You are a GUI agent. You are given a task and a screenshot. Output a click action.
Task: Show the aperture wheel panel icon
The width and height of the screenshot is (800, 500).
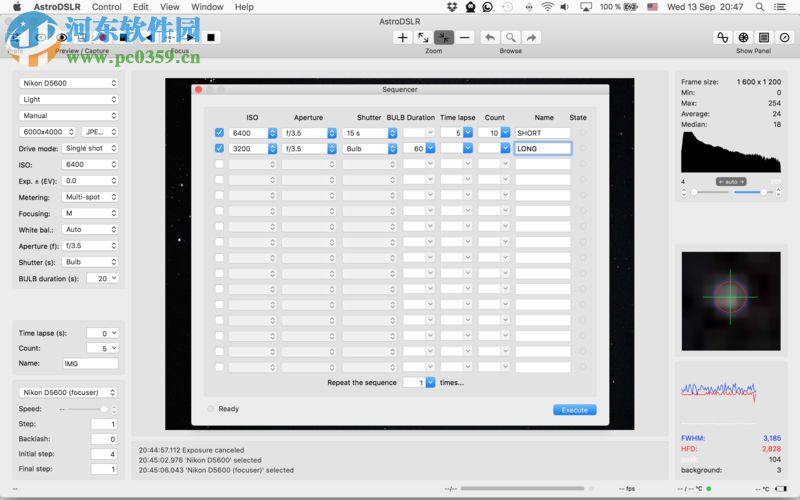coord(743,37)
